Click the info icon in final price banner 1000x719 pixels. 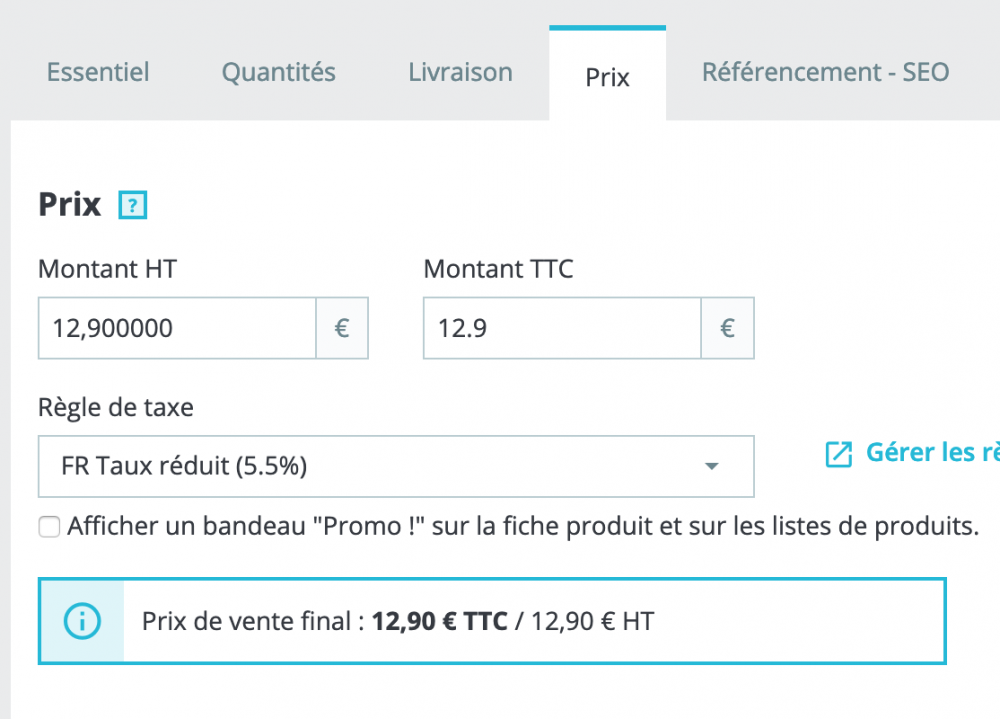click(x=82, y=621)
